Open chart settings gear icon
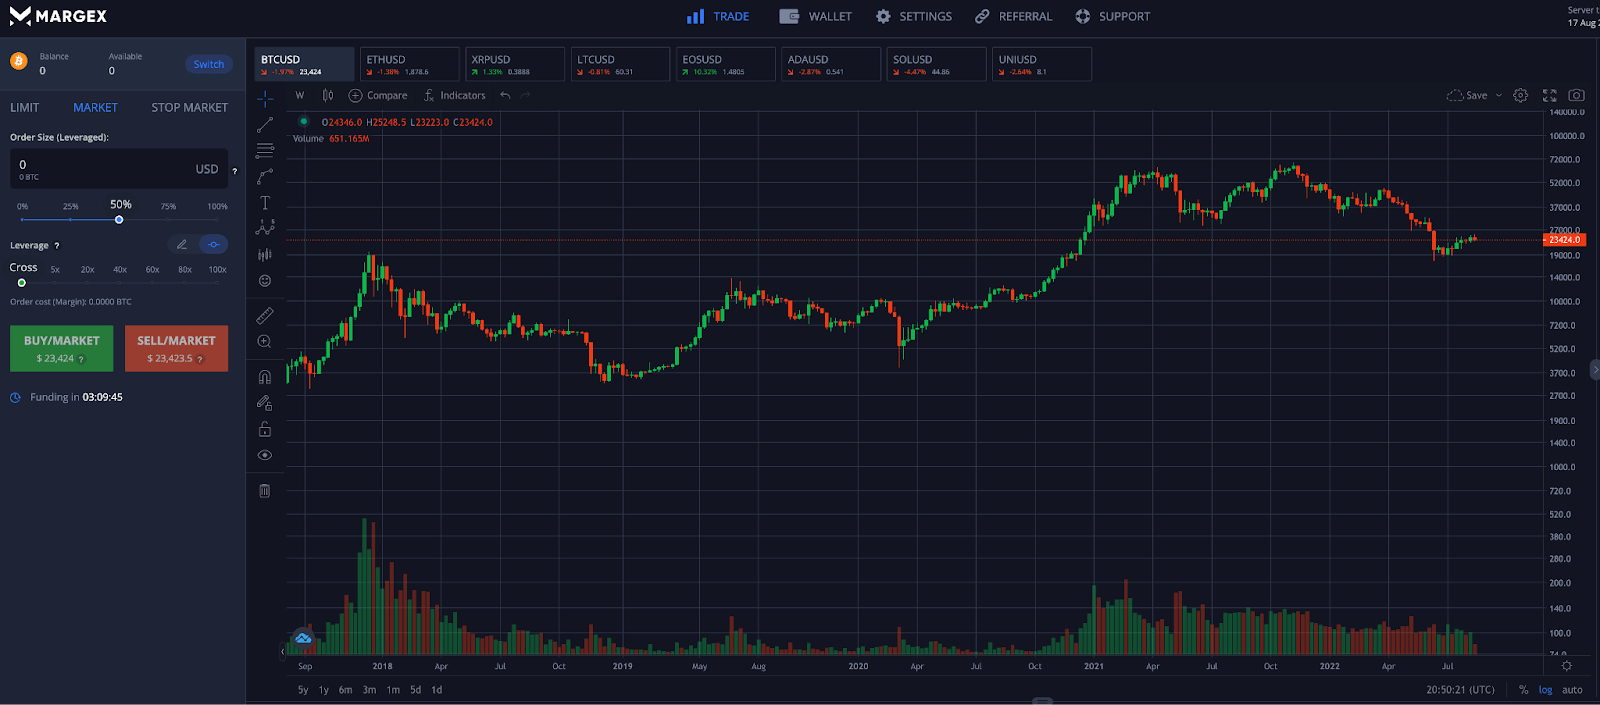The height and width of the screenshot is (705, 1600). (x=1520, y=95)
